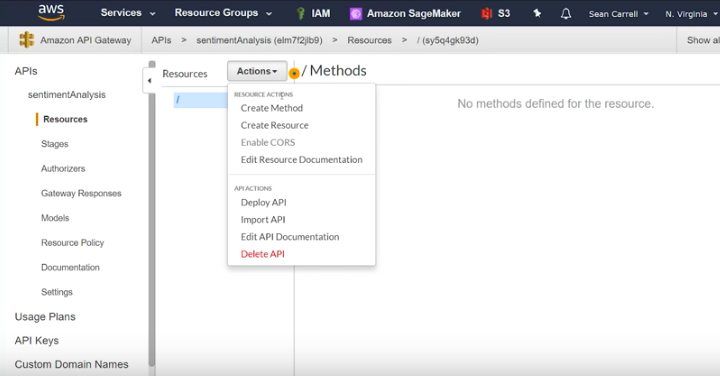The image size is (720, 376).
Task: Click the orange dot beside Methods
Action: click(x=294, y=73)
